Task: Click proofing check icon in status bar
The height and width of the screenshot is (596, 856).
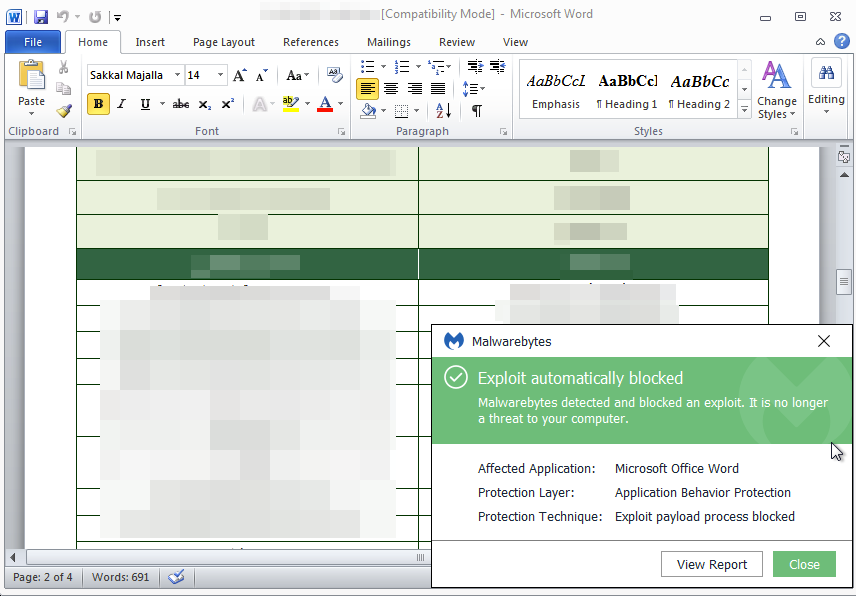Action: (x=176, y=577)
